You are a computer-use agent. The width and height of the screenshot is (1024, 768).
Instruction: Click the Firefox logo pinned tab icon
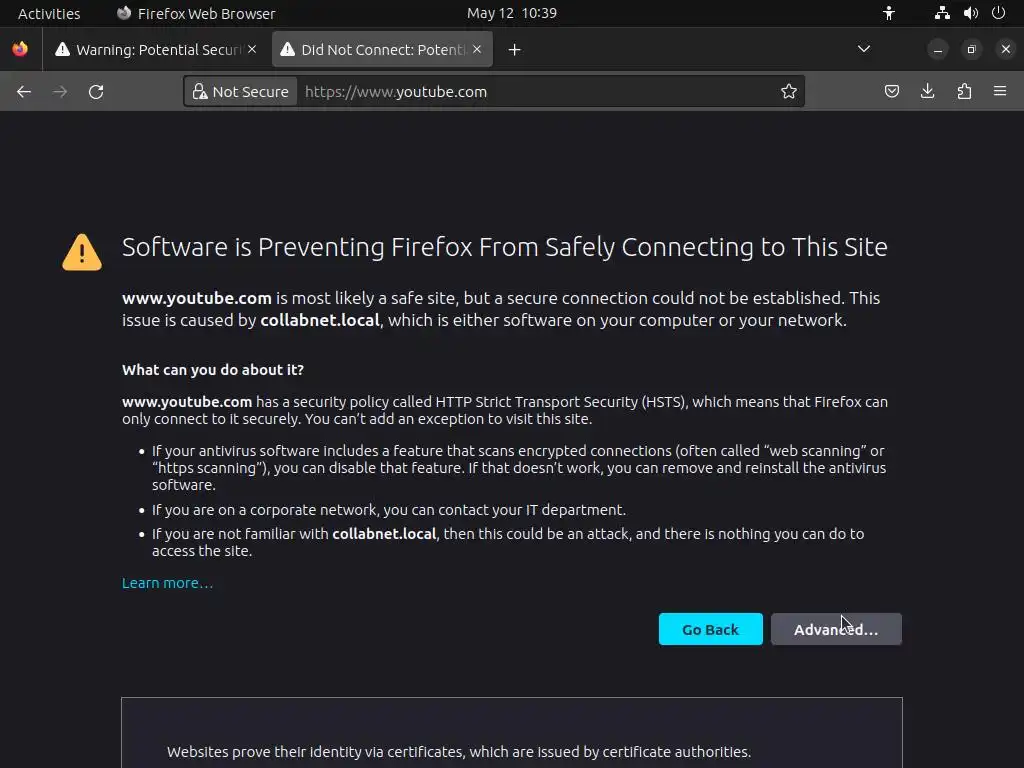tap(20, 49)
